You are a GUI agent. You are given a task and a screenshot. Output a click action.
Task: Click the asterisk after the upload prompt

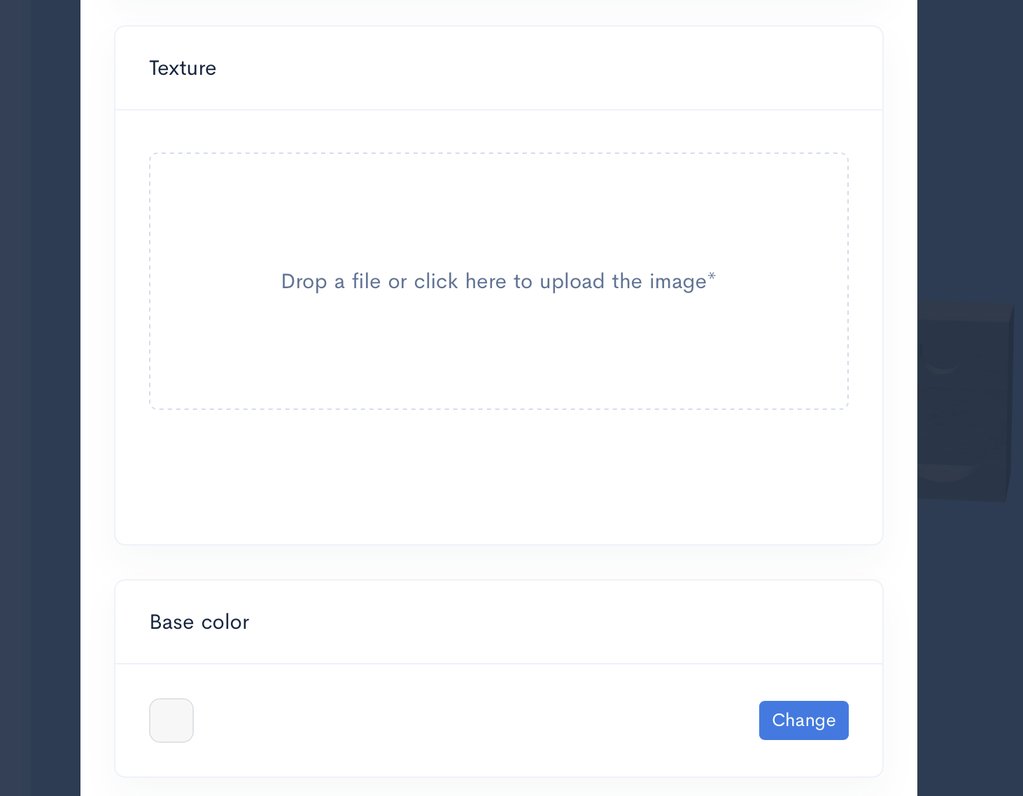click(712, 277)
